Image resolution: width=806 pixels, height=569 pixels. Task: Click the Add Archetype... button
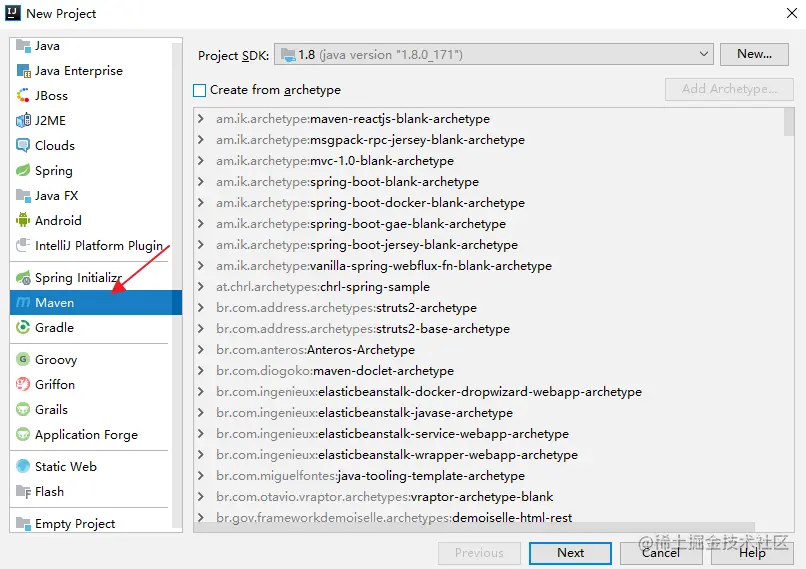[x=729, y=89]
